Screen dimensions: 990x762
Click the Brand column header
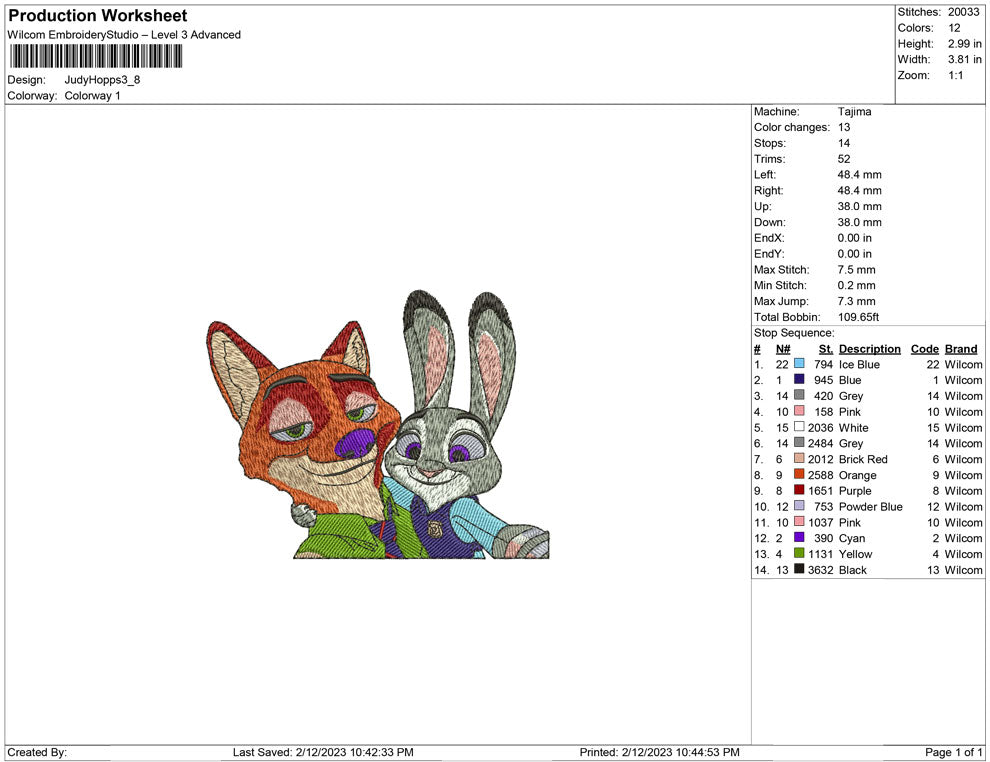pos(961,349)
